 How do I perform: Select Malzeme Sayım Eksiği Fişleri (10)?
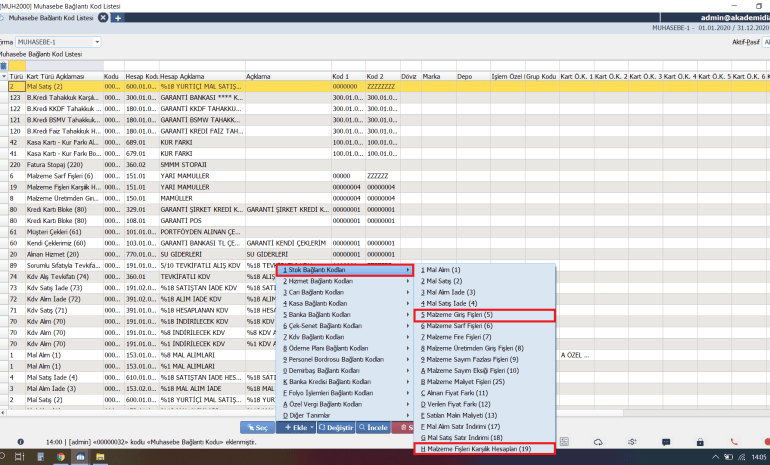[485, 371]
